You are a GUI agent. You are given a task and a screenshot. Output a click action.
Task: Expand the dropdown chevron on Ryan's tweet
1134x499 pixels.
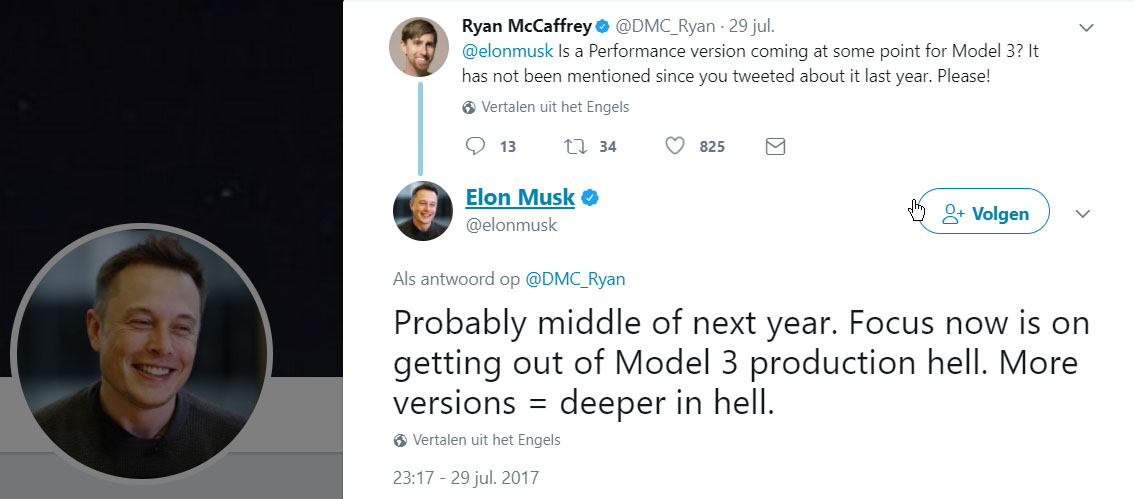pyautogui.click(x=1087, y=27)
